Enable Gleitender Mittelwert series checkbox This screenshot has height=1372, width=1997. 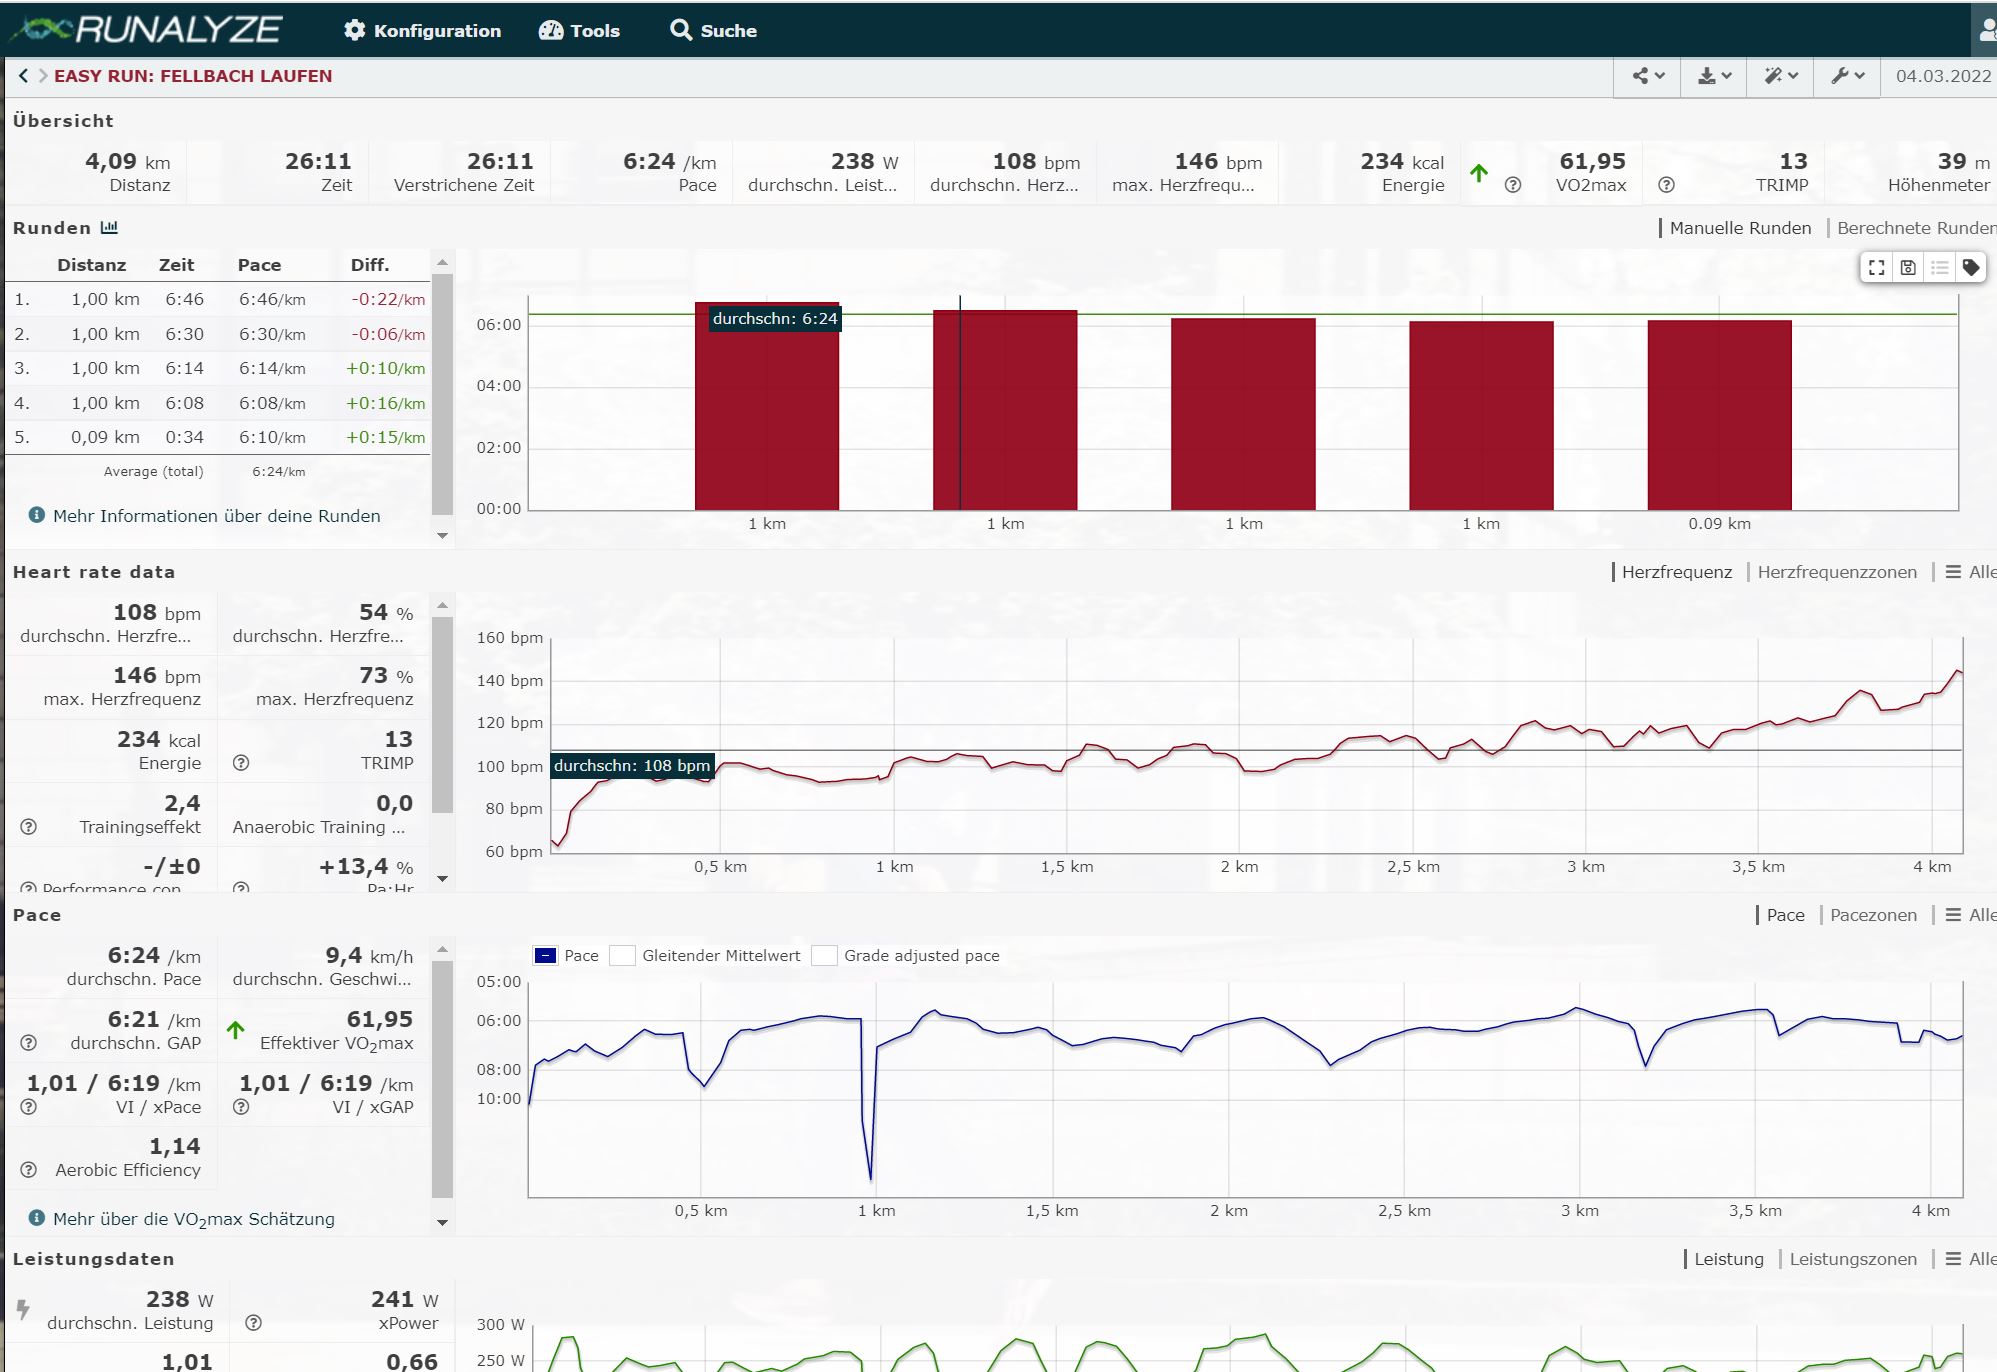[x=623, y=955]
